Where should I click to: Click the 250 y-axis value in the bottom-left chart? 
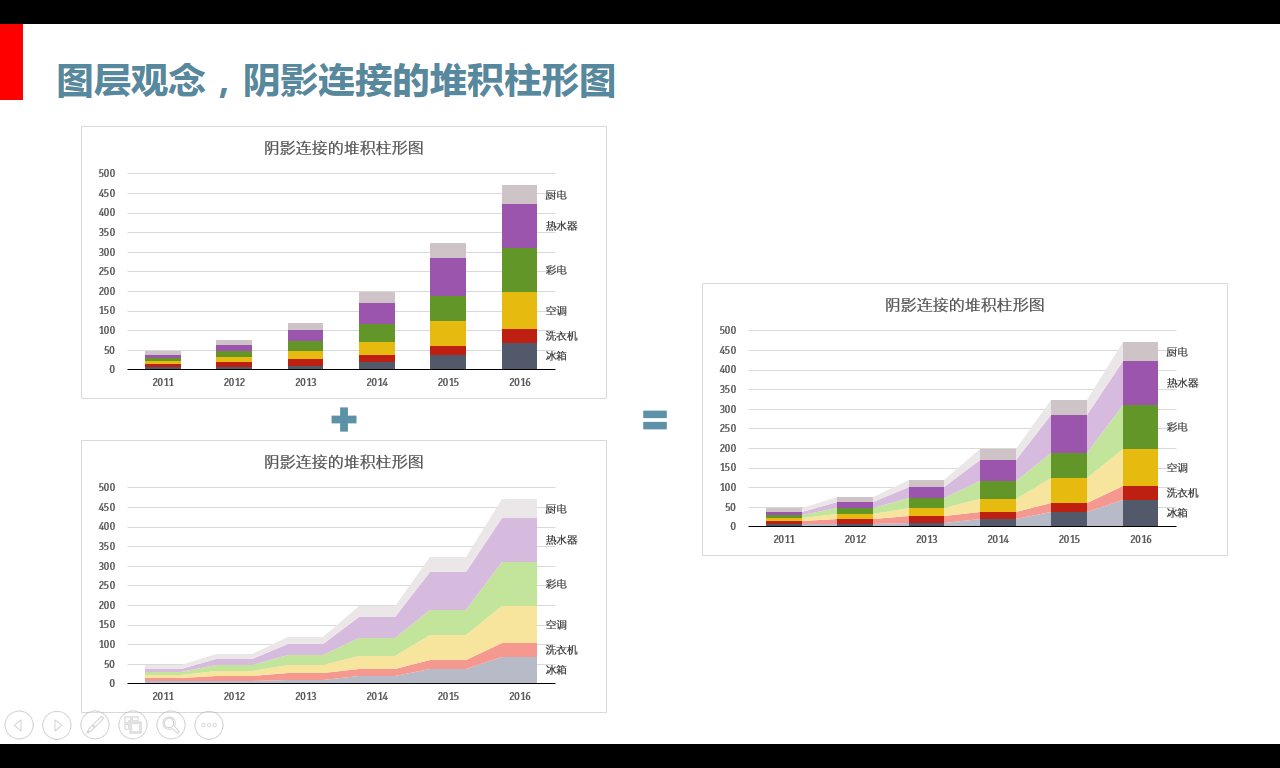107,585
